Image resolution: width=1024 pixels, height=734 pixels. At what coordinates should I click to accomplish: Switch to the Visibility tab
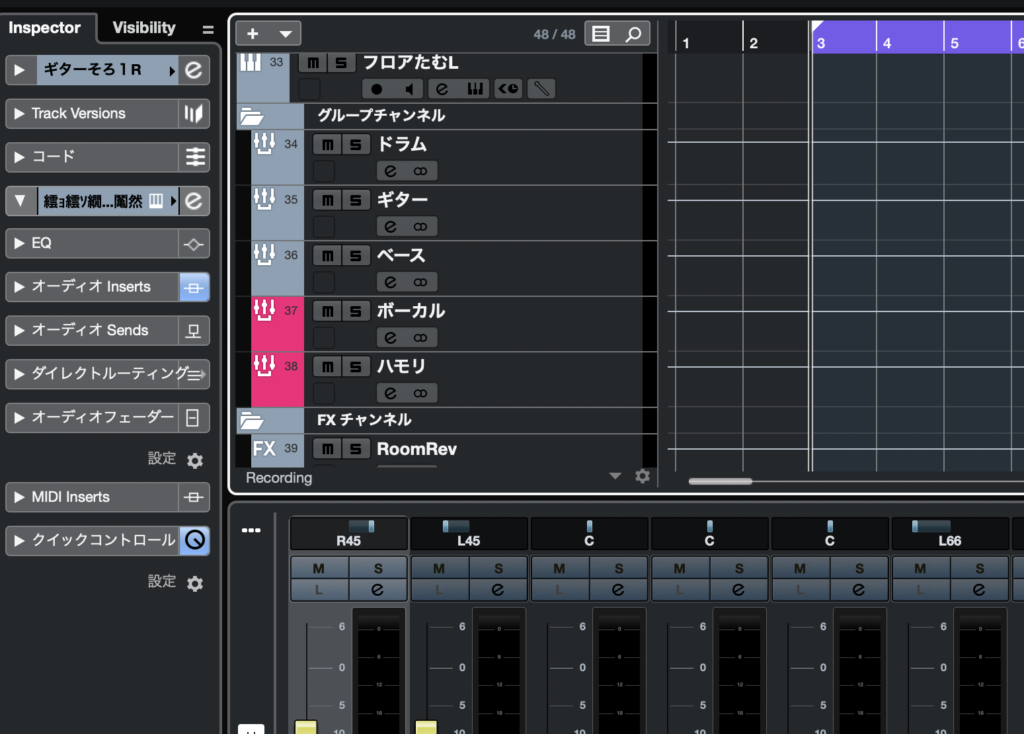point(143,28)
